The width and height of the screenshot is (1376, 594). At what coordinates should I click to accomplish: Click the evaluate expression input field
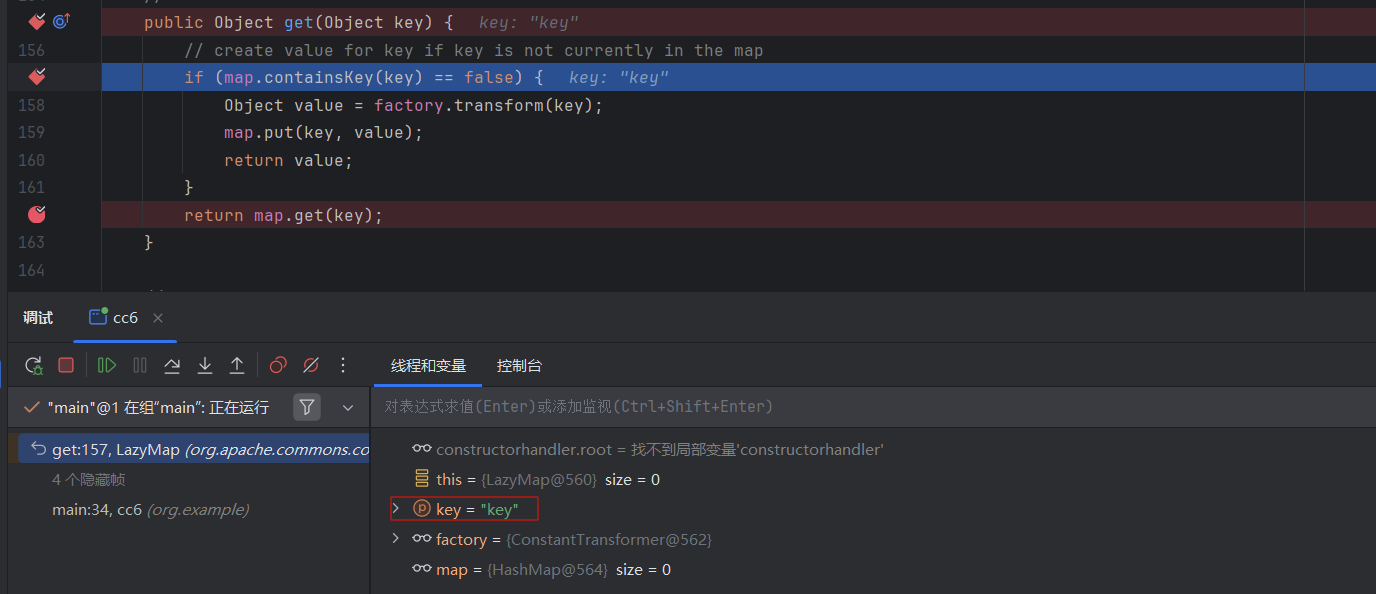click(x=800, y=407)
